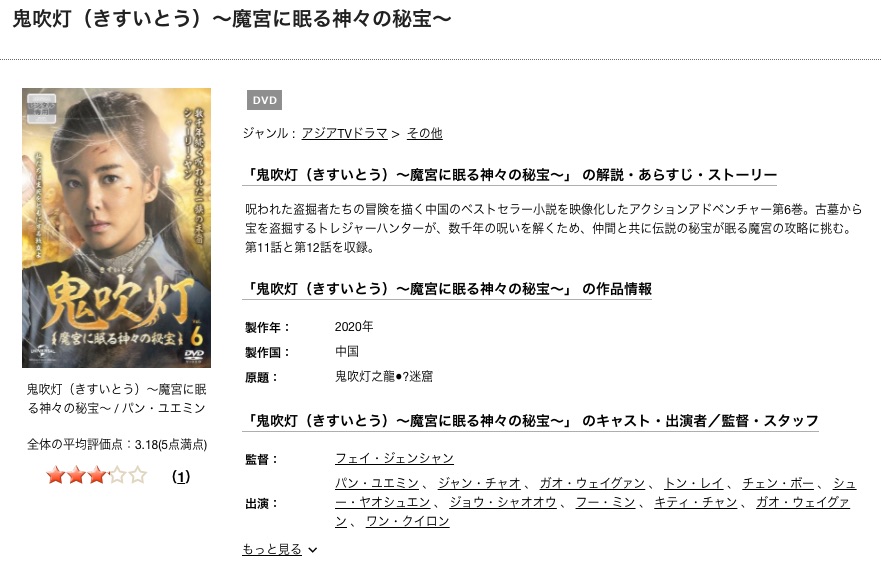Screen dimensions: 881x573
Task: Expand the もっと見る link
Action: point(272,549)
